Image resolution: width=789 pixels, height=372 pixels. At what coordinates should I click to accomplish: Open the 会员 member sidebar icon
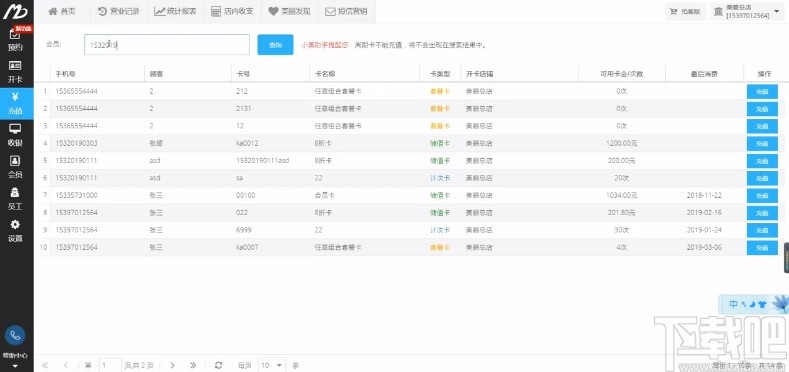tap(15, 167)
